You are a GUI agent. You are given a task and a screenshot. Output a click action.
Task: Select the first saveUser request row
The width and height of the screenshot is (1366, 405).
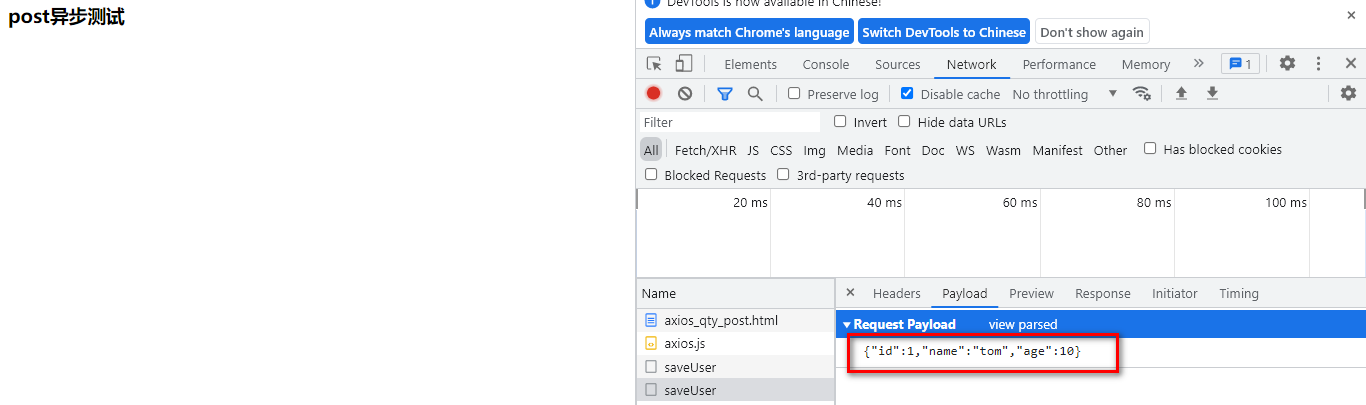[735, 367]
